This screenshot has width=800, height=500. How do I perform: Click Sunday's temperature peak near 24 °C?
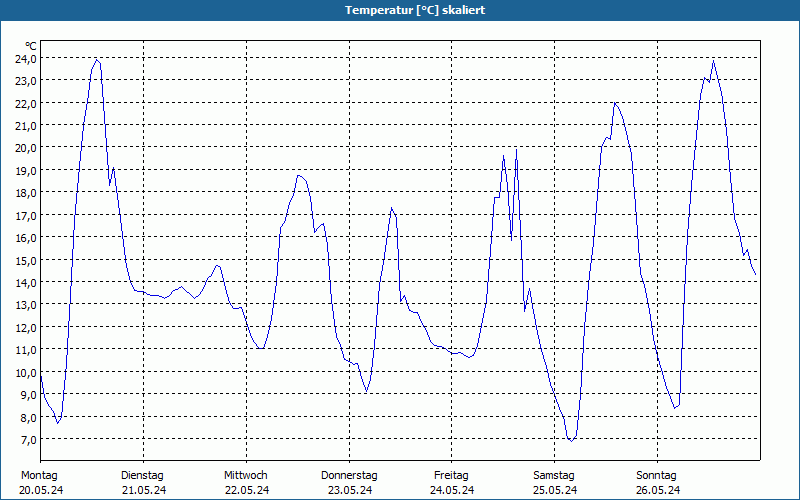pyautogui.click(x=713, y=61)
